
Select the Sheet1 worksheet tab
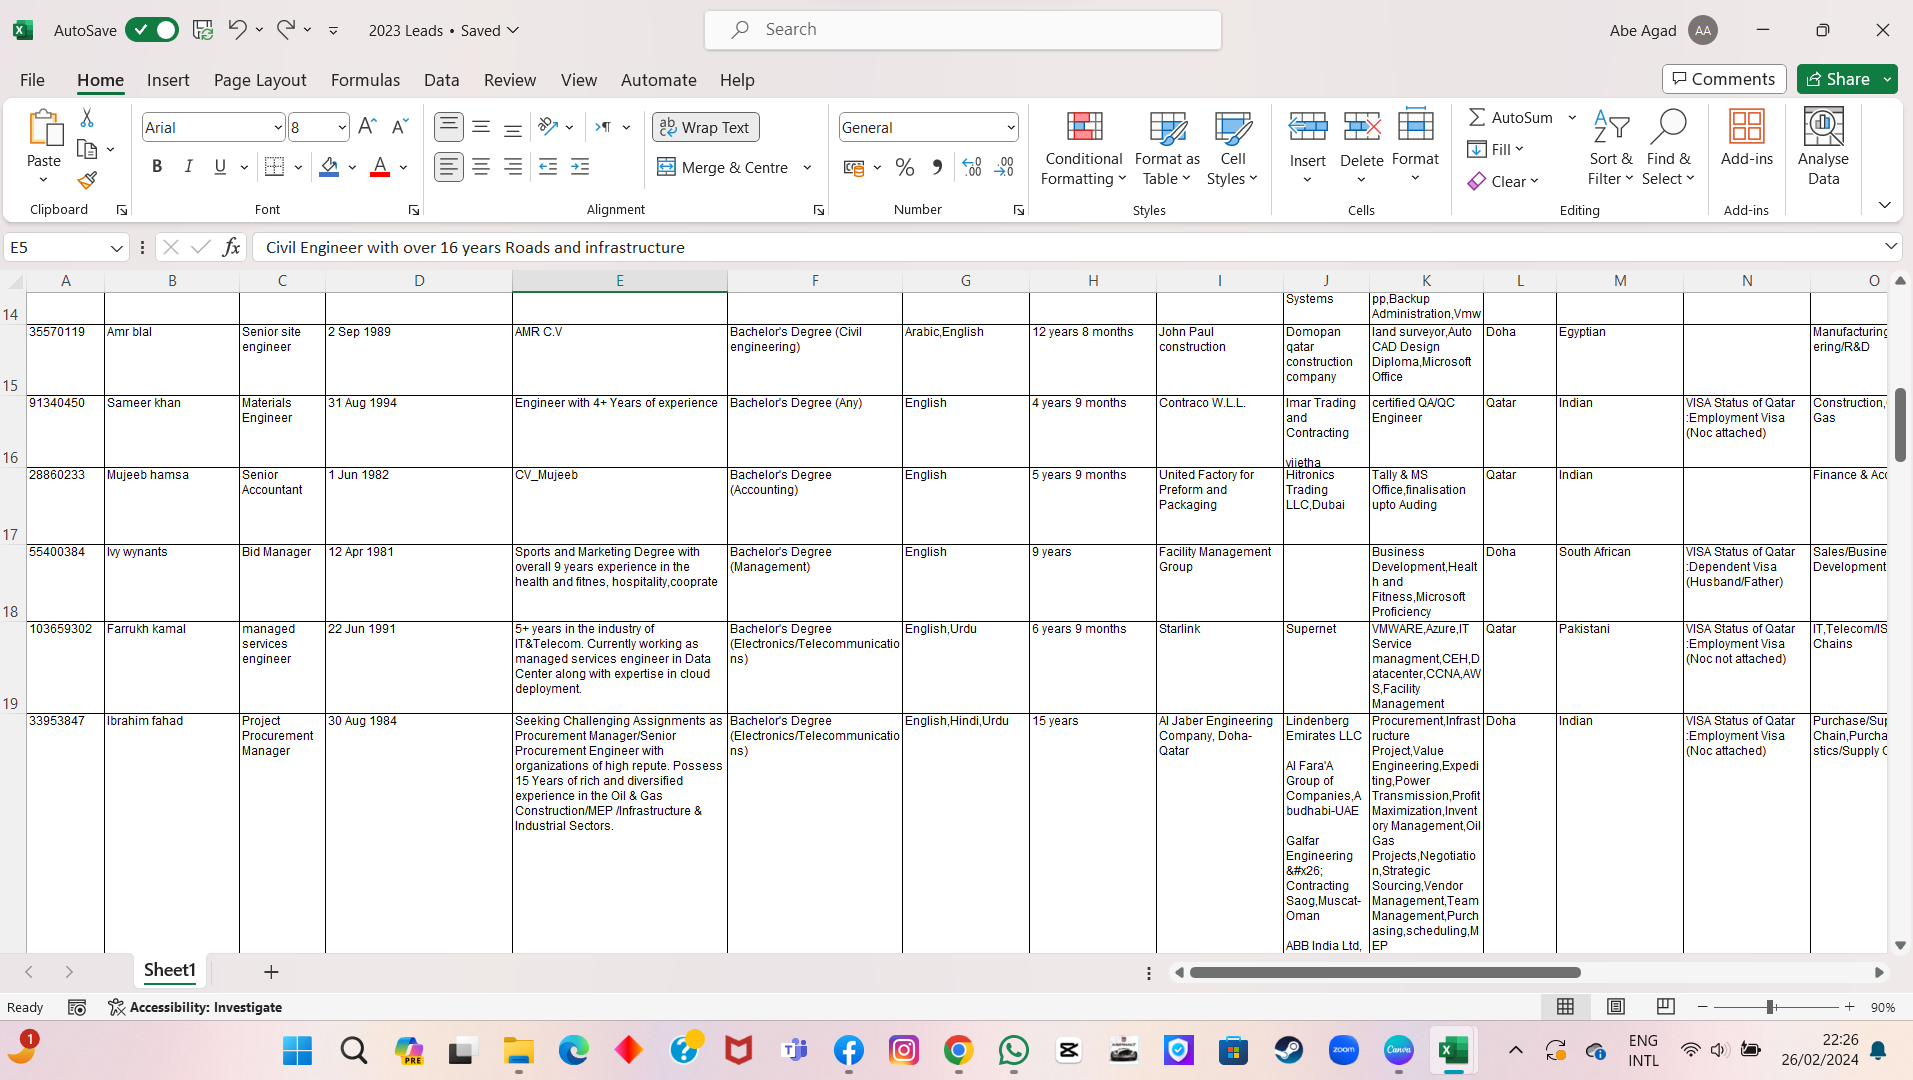(x=170, y=970)
